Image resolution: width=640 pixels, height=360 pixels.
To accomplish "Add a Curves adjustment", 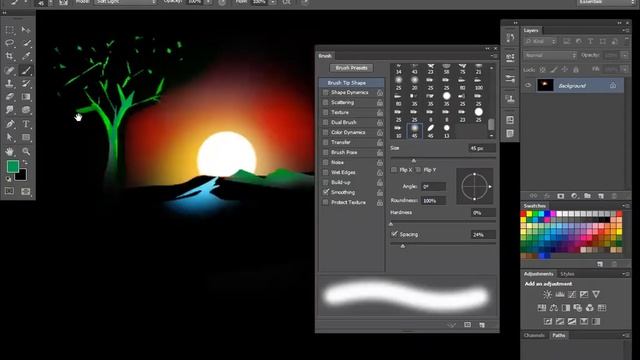I will [x=572, y=294].
